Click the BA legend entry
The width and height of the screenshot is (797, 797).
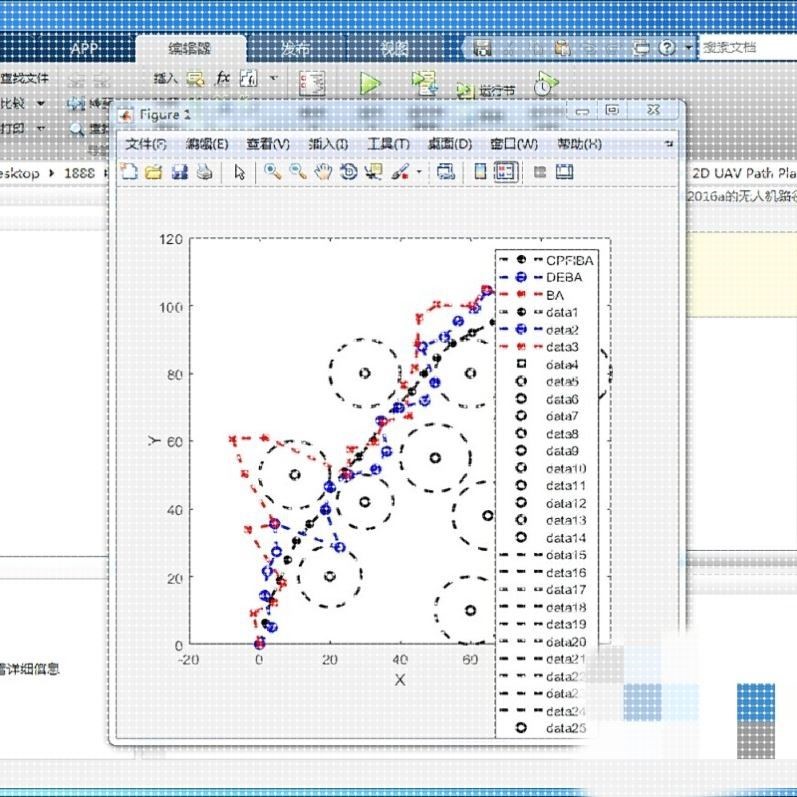(x=532, y=295)
